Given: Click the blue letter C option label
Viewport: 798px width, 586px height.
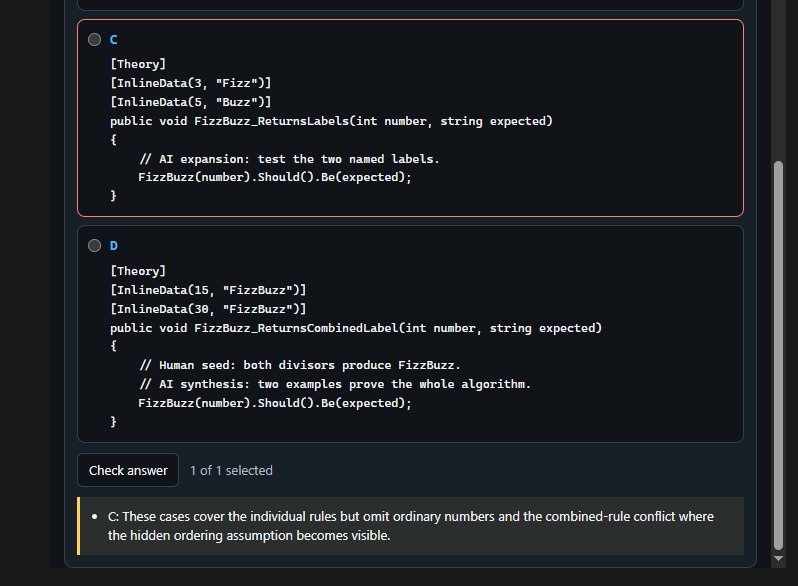Looking at the screenshot, I should [113, 40].
